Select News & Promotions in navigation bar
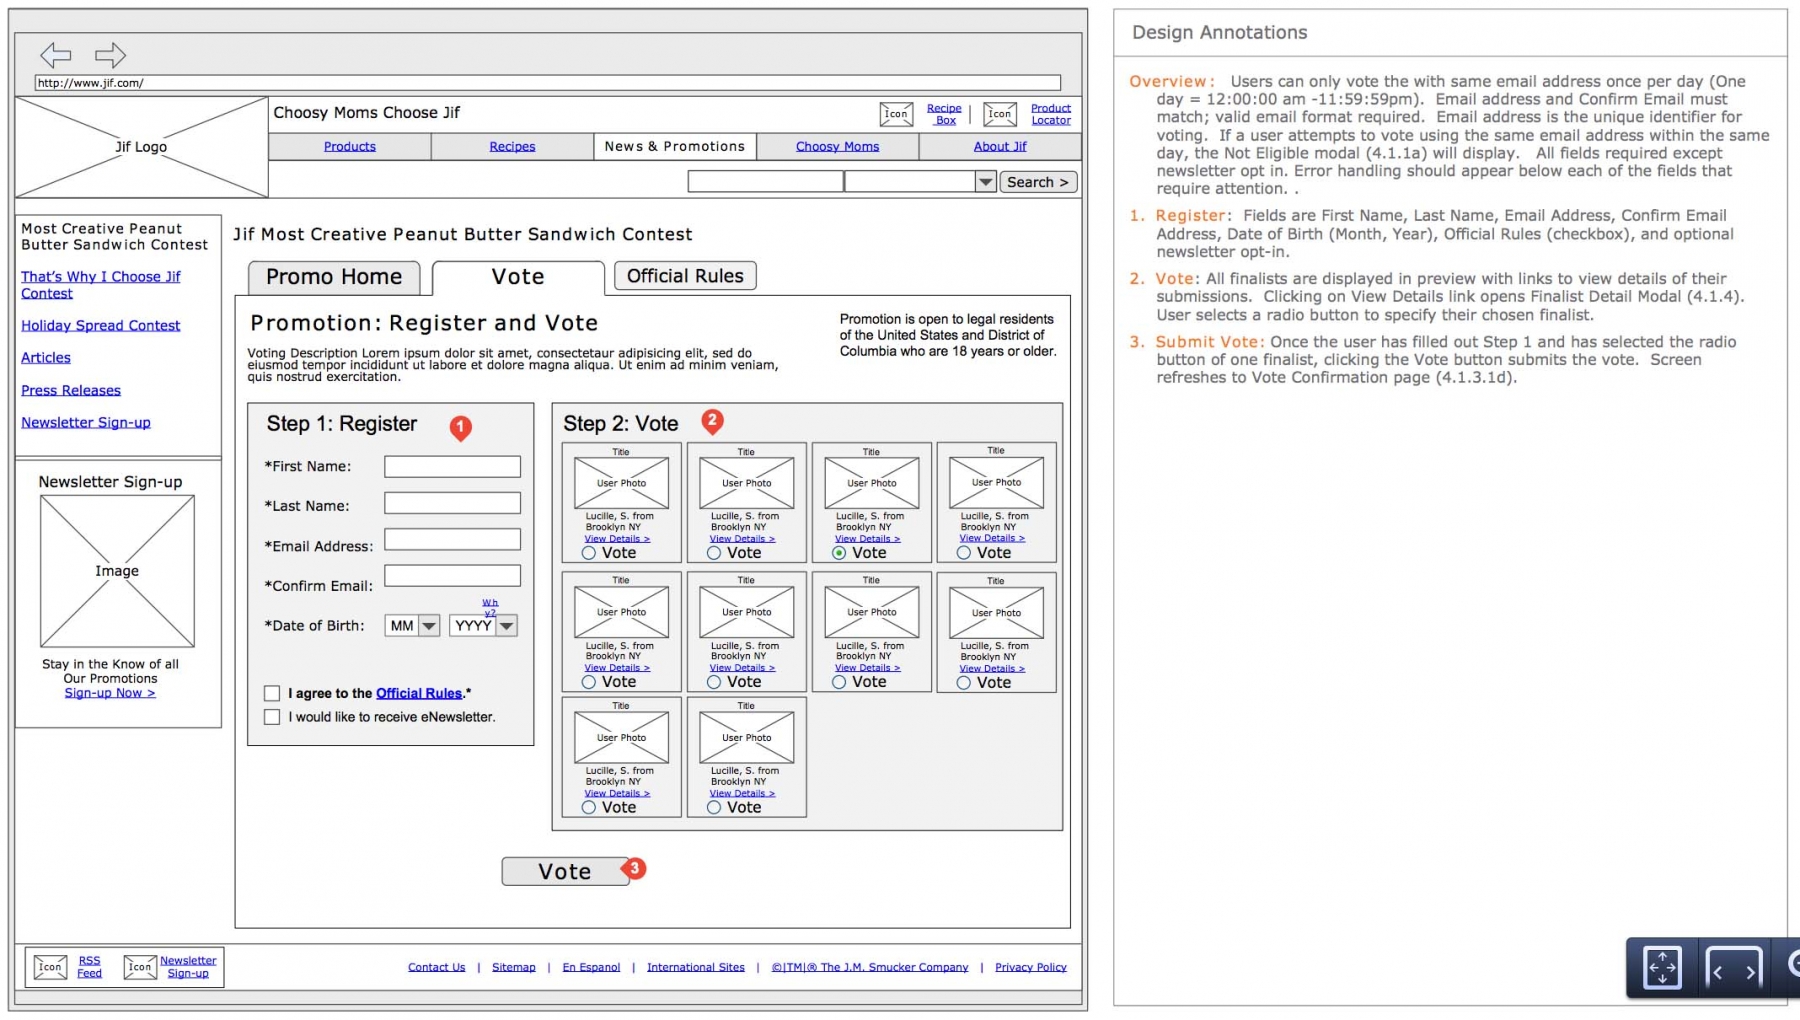Screen dimensions: 1800x1020 [x=675, y=146]
